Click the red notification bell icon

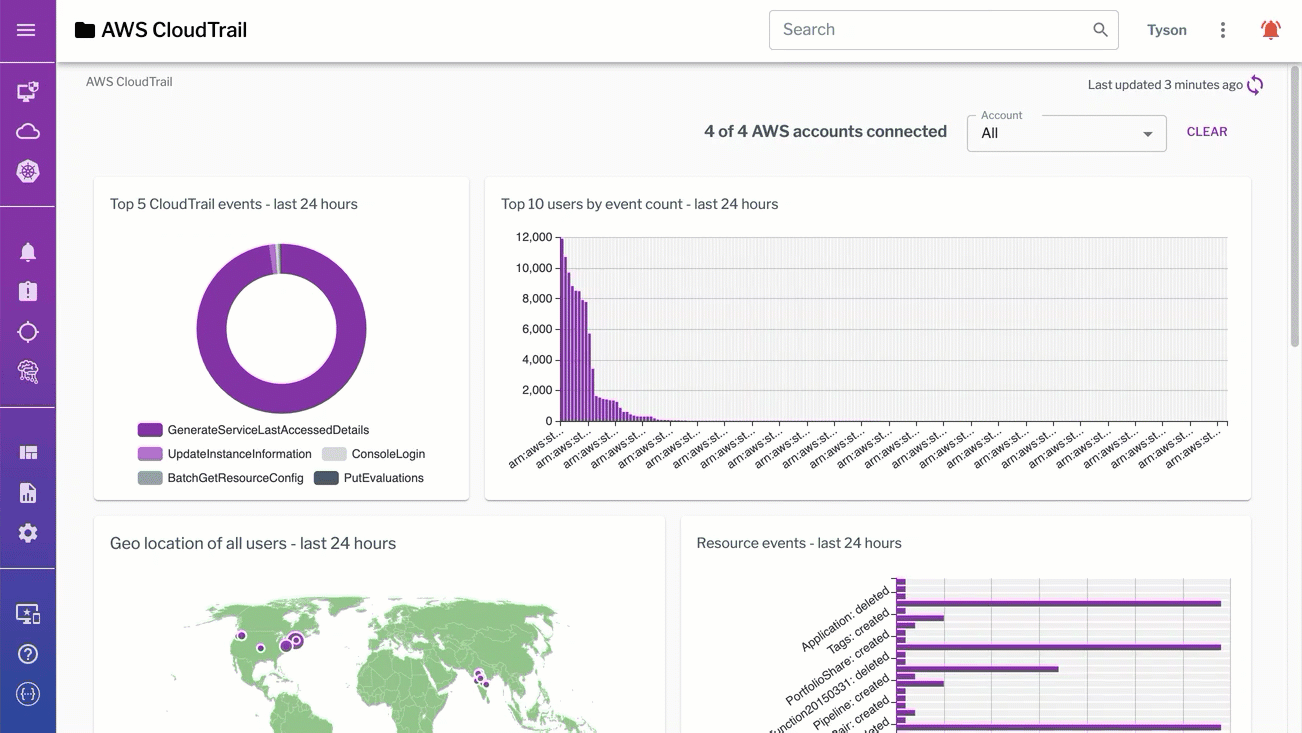point(1270,30)
